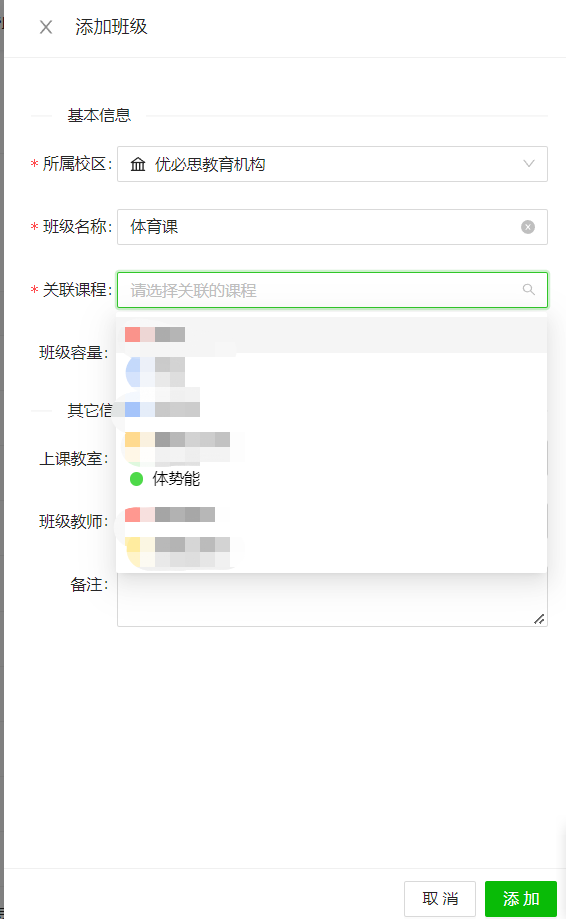Click the 请选择关联的课程 search input
The height and width of the screenshot is (919, 566).
pyautogui.click(x=332, y=290)
